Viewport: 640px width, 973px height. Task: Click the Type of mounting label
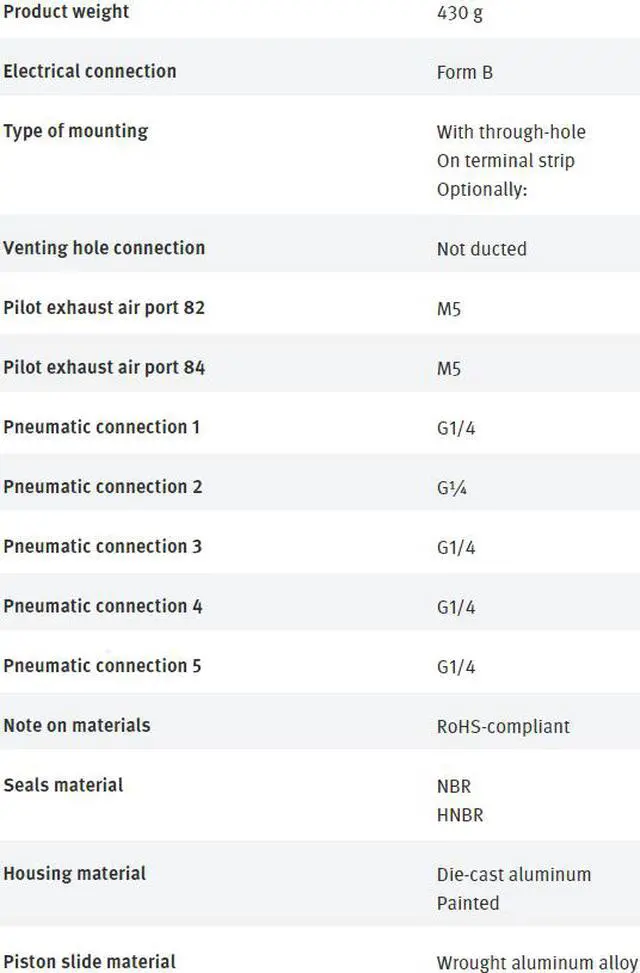76,132
